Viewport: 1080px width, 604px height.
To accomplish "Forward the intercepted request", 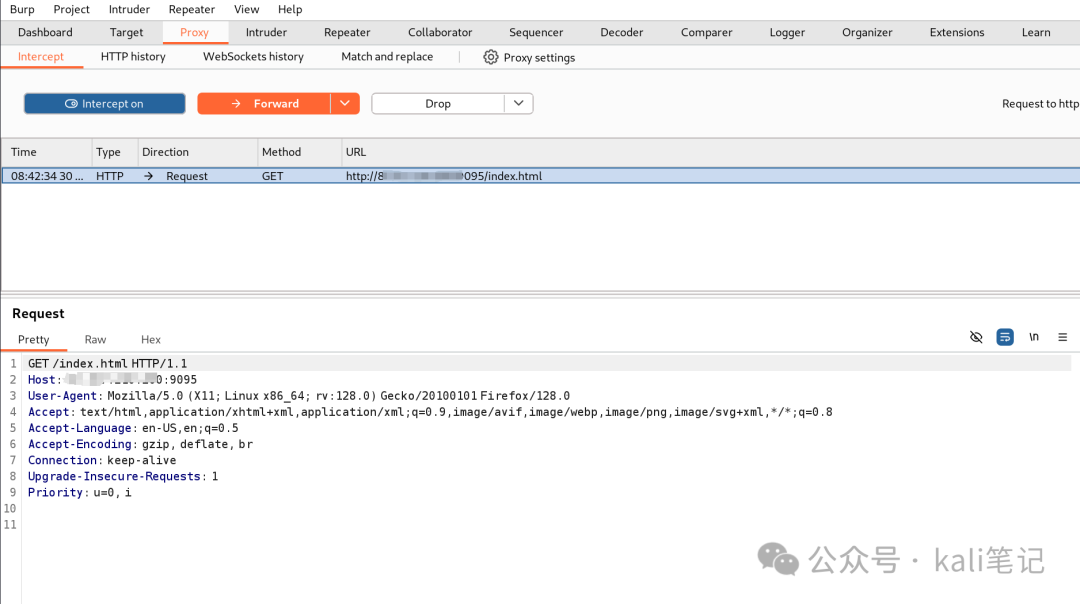I will (x=264, y=103).
